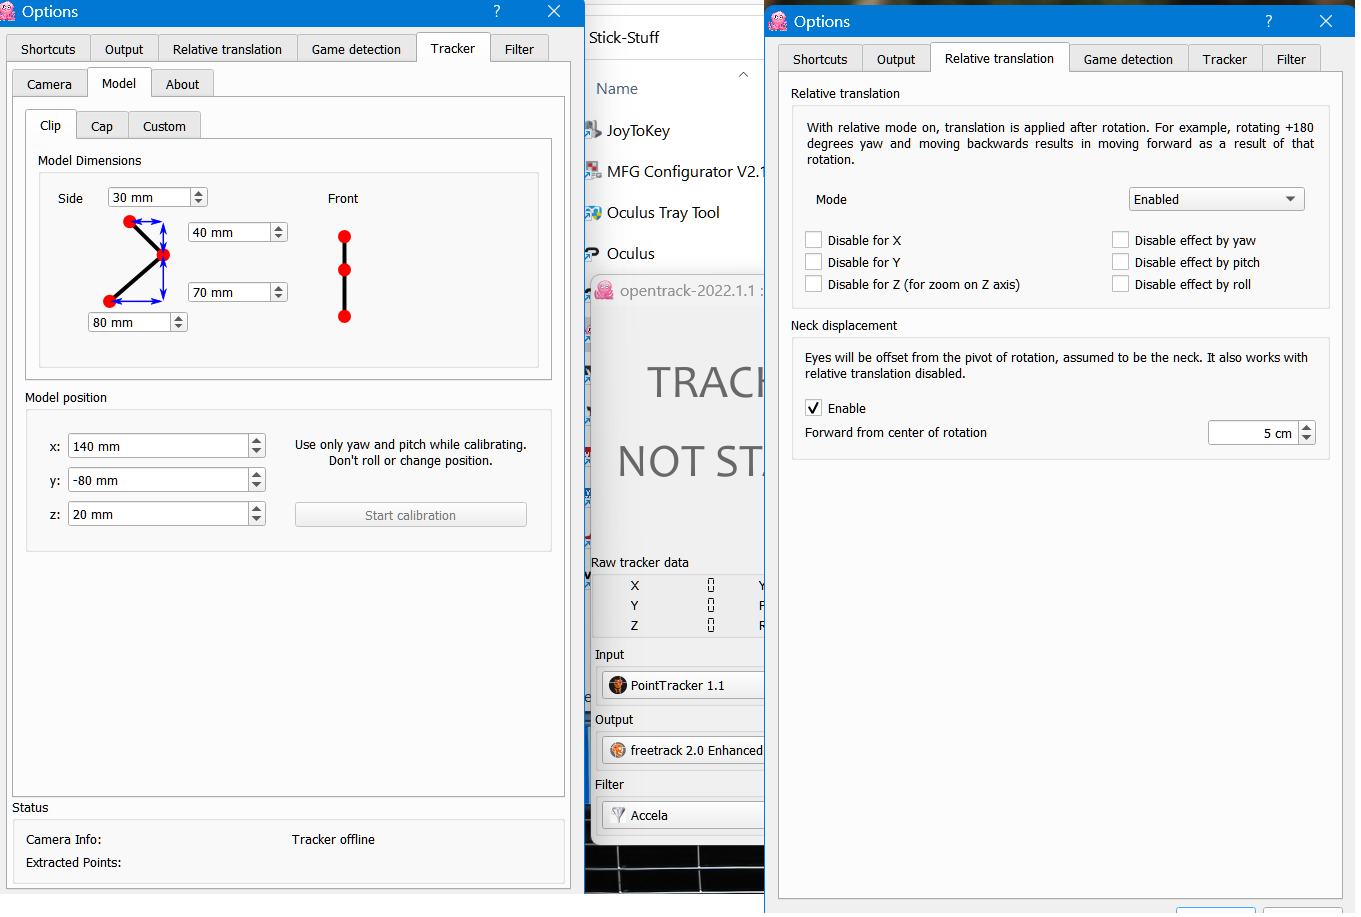Select the Clip model tab
This screenshot has width=1361, height=917.
pyautogui.click(x=50, y=125)
